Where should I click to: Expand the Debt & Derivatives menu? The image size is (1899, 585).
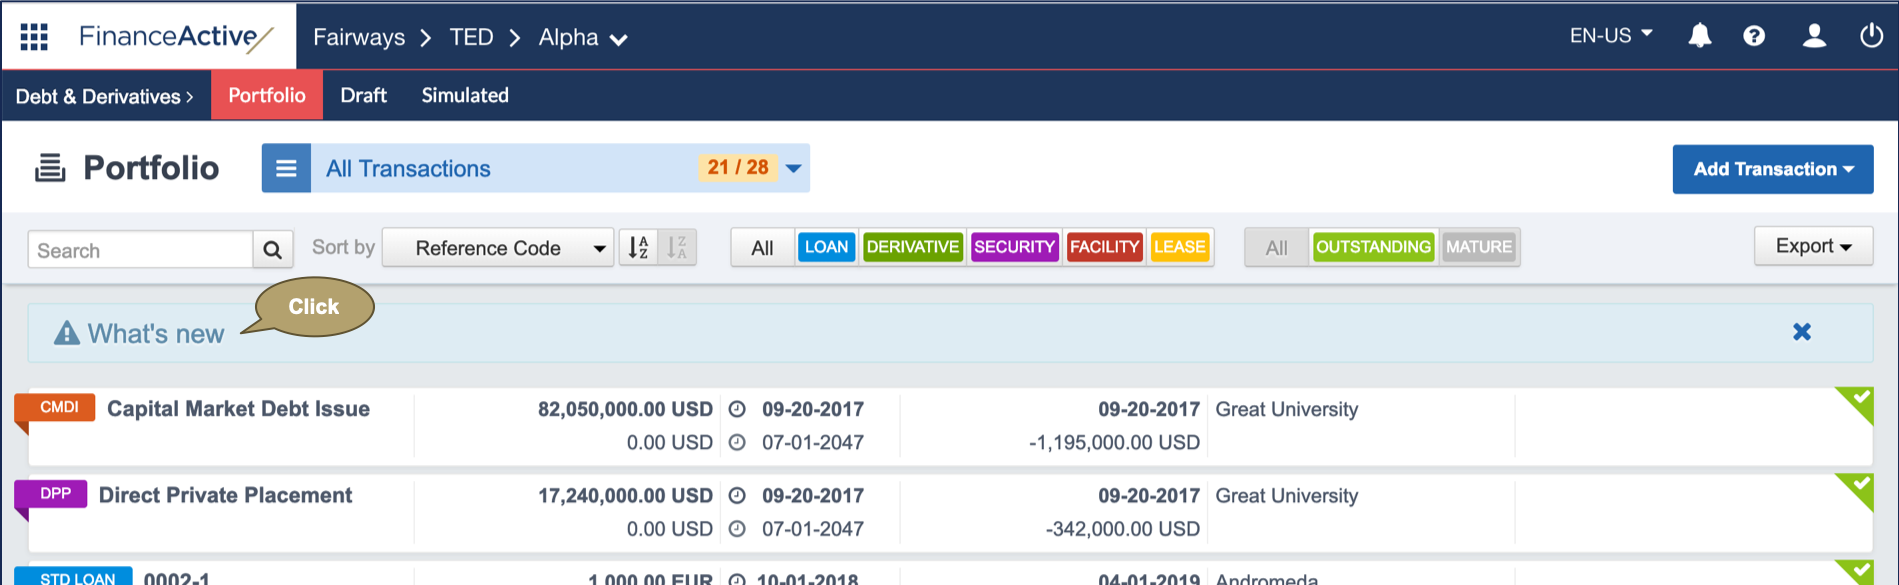click(x=104, y=96)
